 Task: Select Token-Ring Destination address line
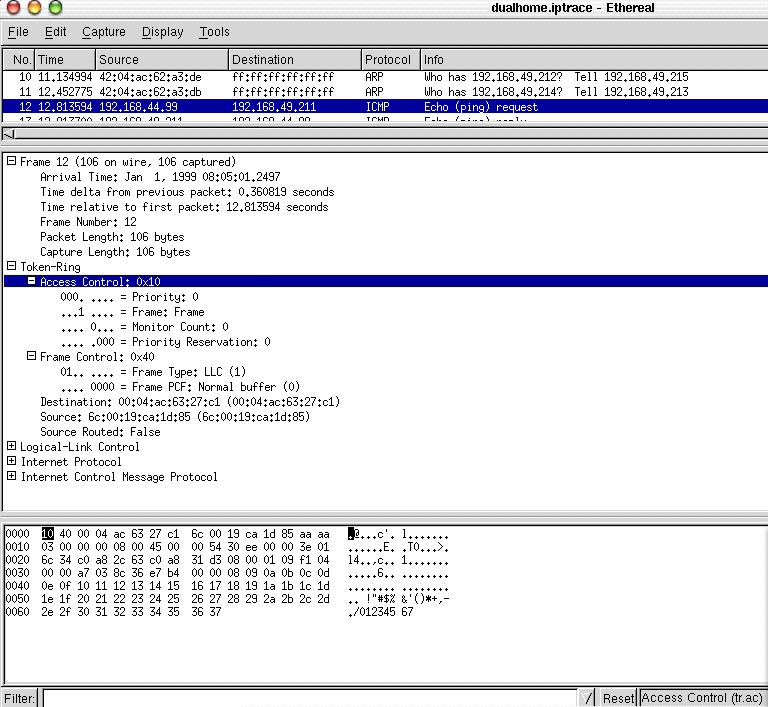pyautogui.click(x=190, y=402)
